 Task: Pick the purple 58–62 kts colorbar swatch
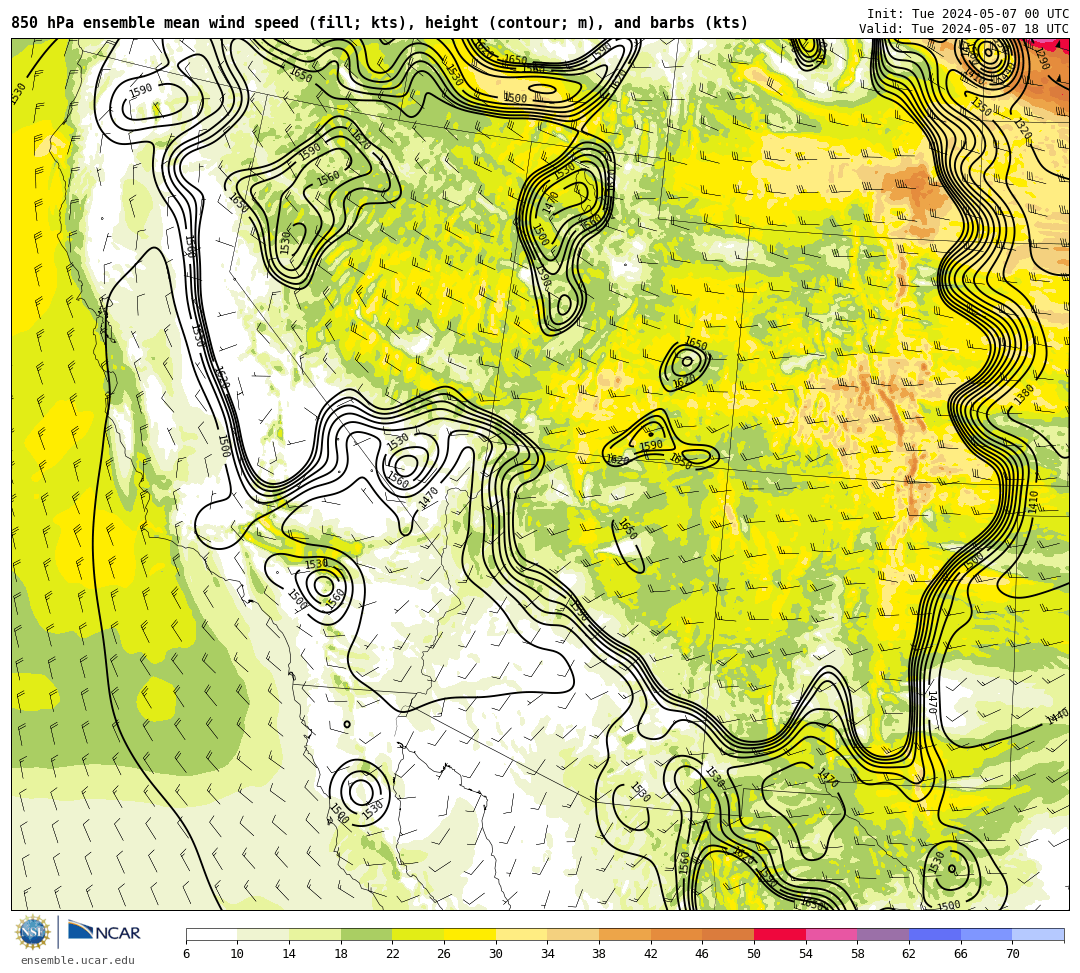coord(883,934)
